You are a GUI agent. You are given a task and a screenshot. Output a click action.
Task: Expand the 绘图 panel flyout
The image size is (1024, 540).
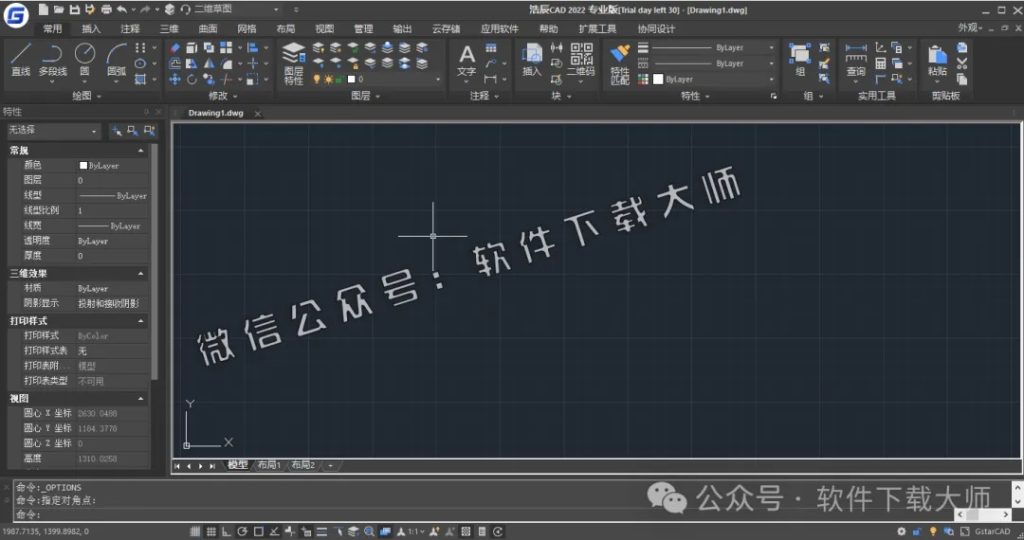click(x=86, y=96)
